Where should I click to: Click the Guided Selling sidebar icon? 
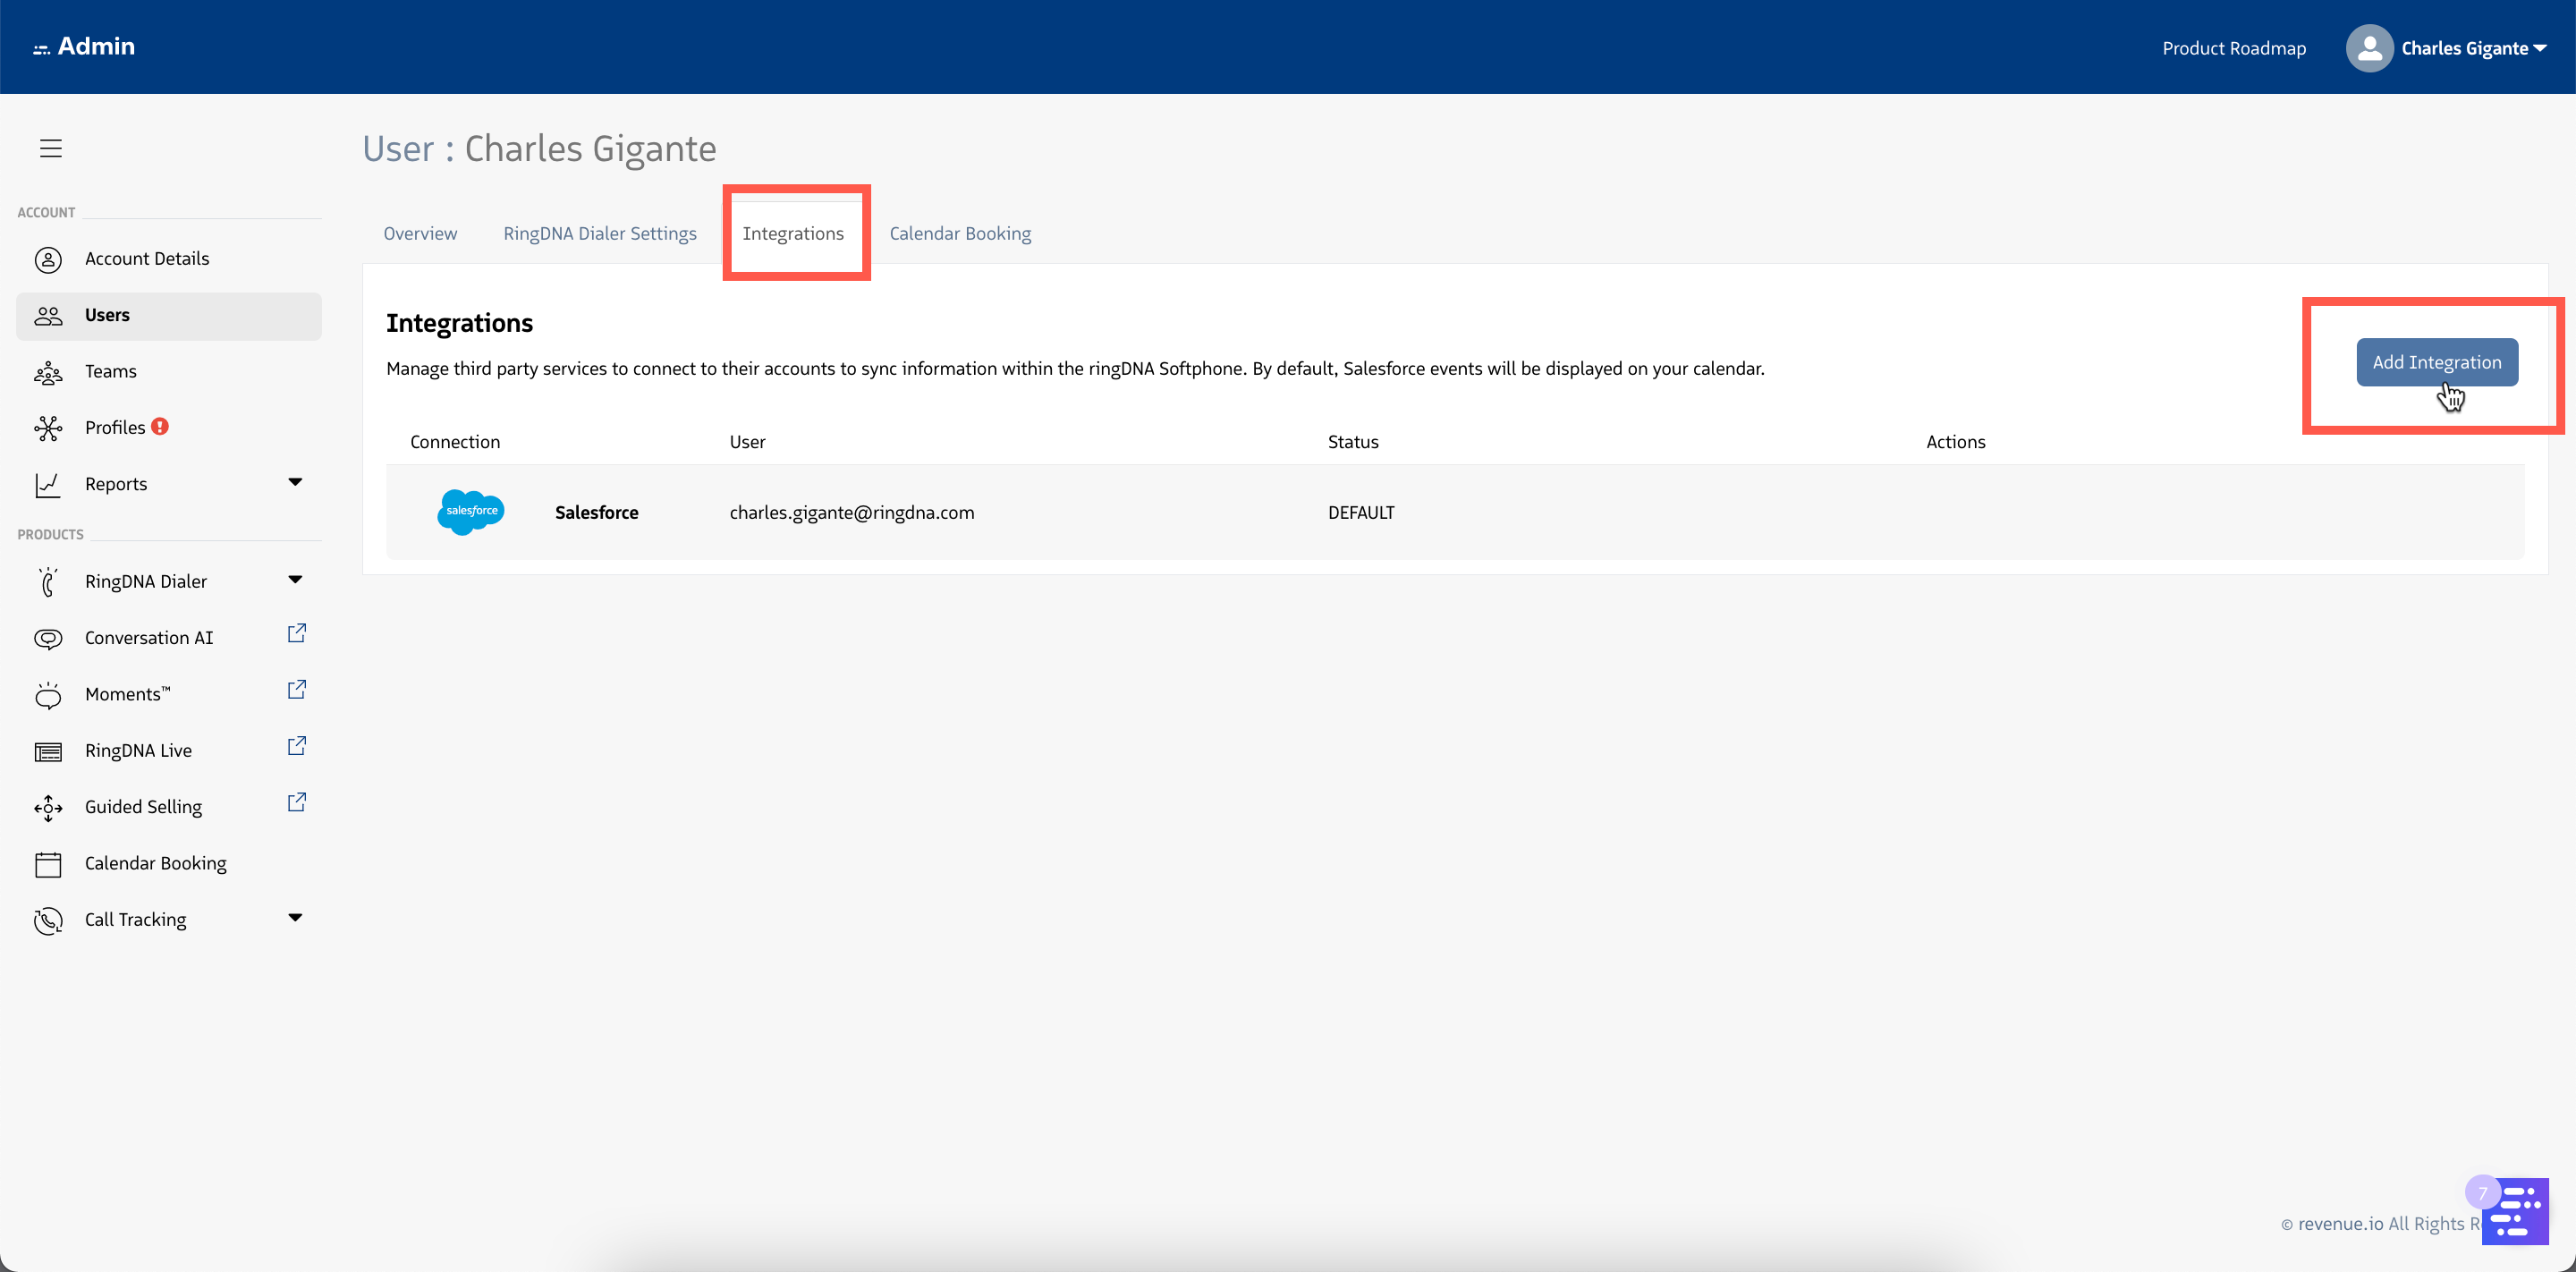click(x=48, y=807)
